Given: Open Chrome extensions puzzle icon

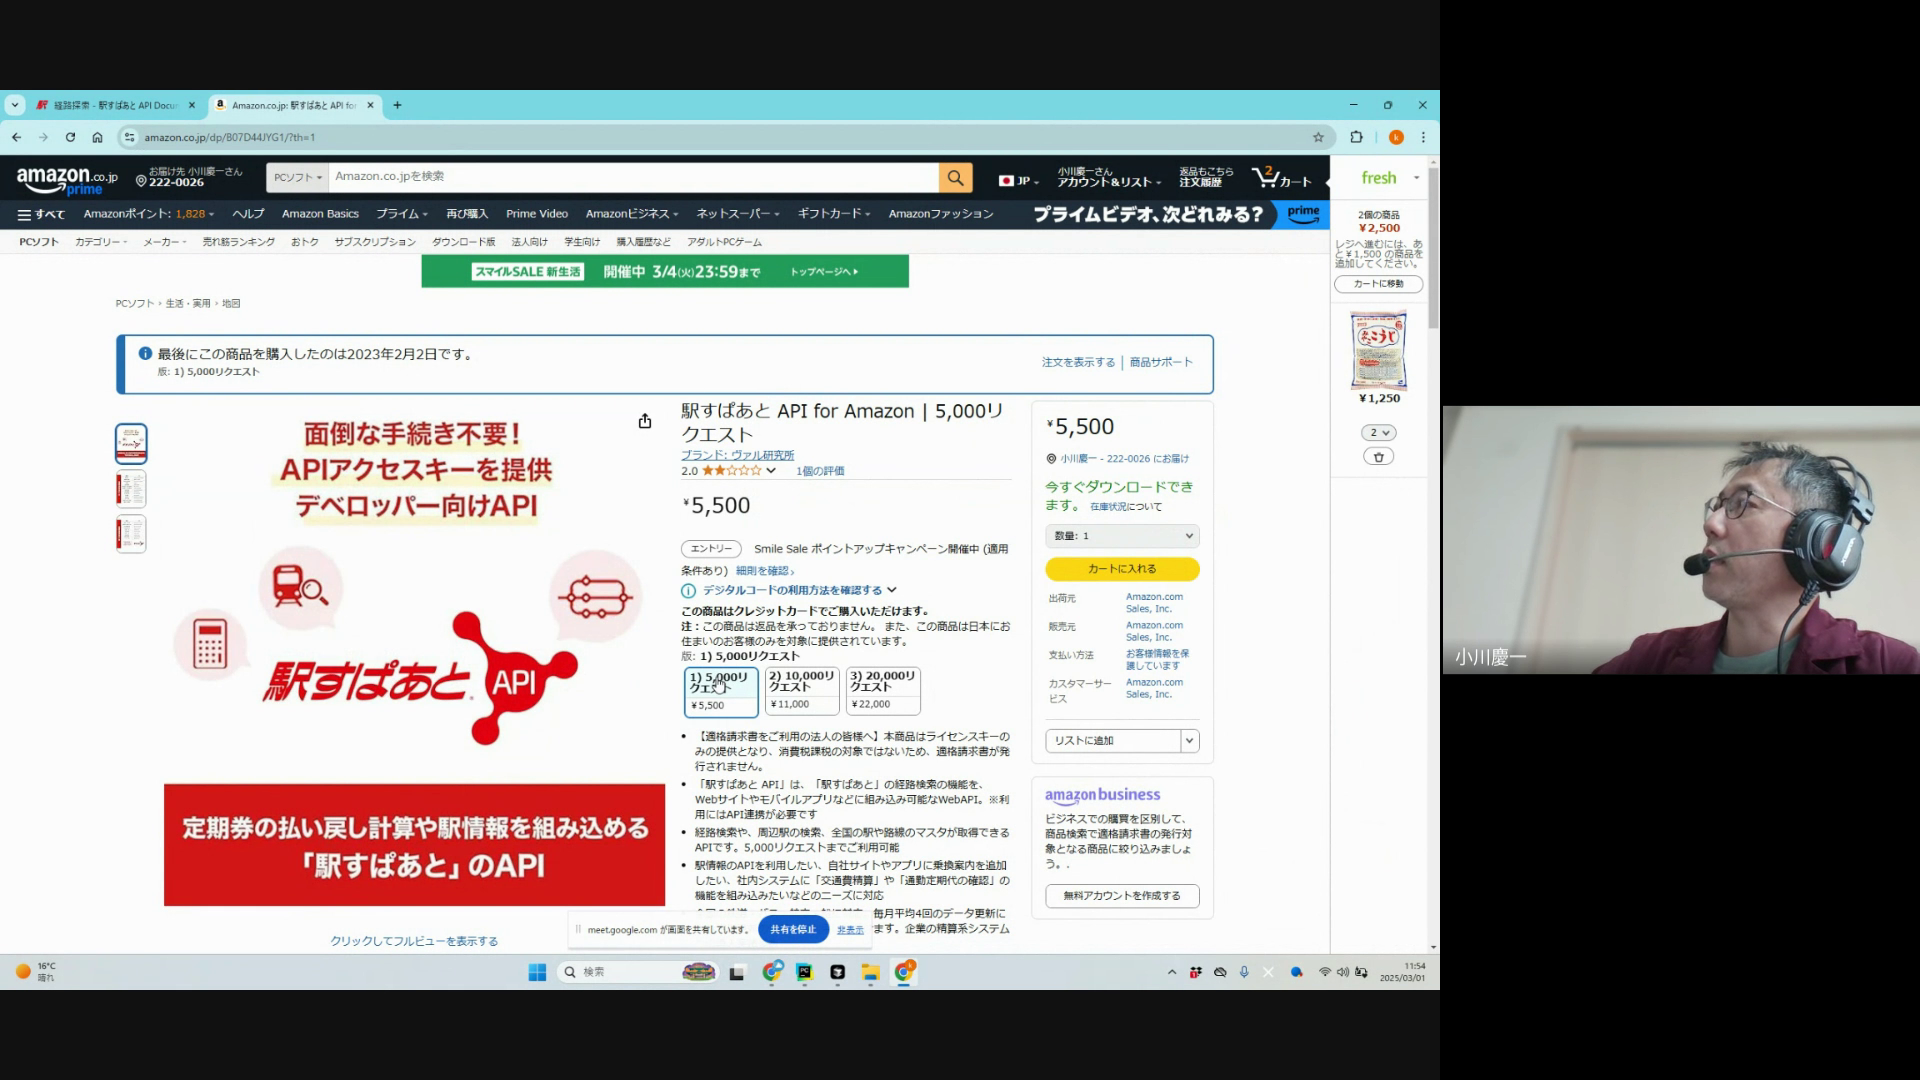Looking at the screenshot, I should (1356, 137).
